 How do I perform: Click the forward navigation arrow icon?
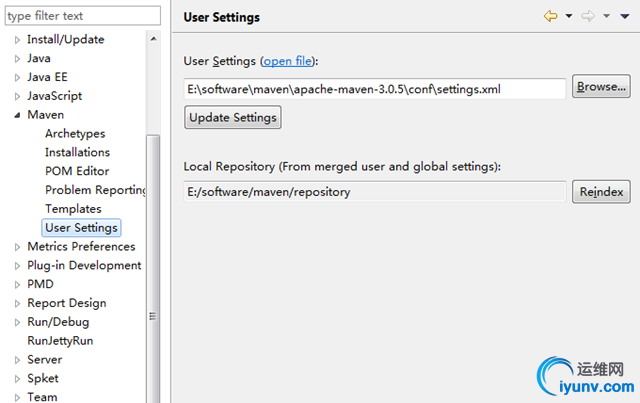point(588,16)
